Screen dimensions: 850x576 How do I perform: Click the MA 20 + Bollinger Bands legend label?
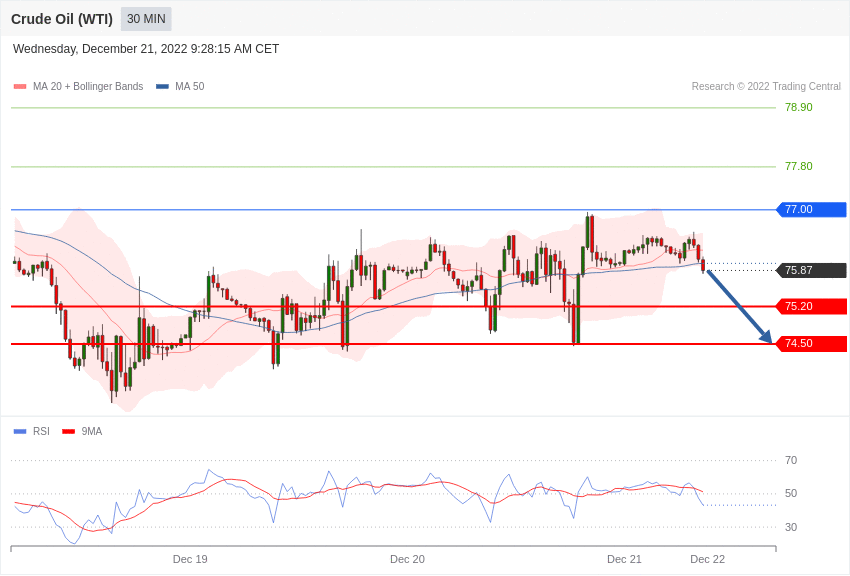coord(88,87)
